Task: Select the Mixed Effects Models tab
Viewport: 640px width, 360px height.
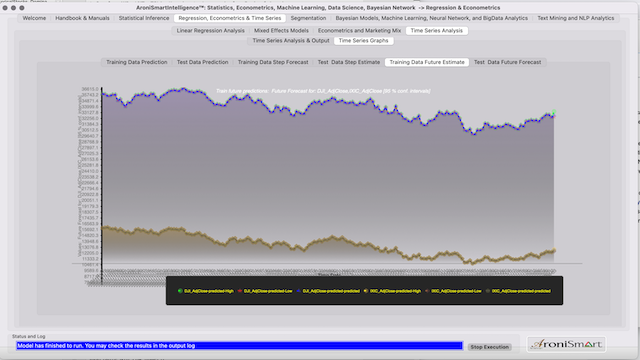Action: [x=281, y=31]
